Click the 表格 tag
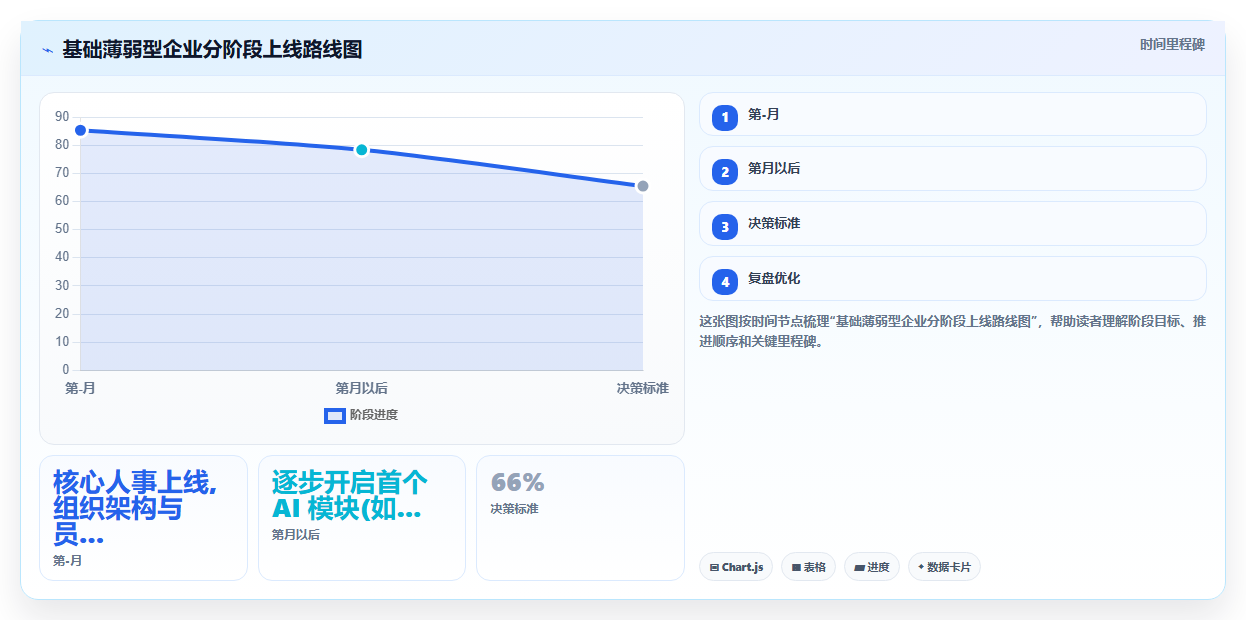Image resolution: width=1246 pixels, height=620 pixels. 808,567
